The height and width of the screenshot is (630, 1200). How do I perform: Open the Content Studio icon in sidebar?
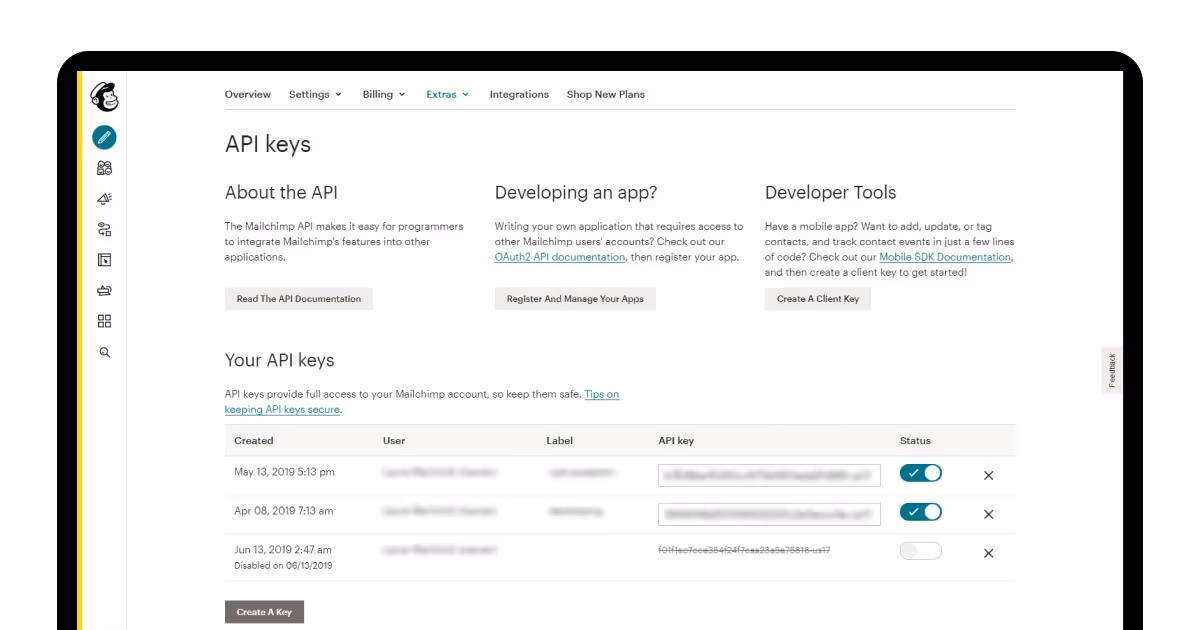(x=104, y=291)
